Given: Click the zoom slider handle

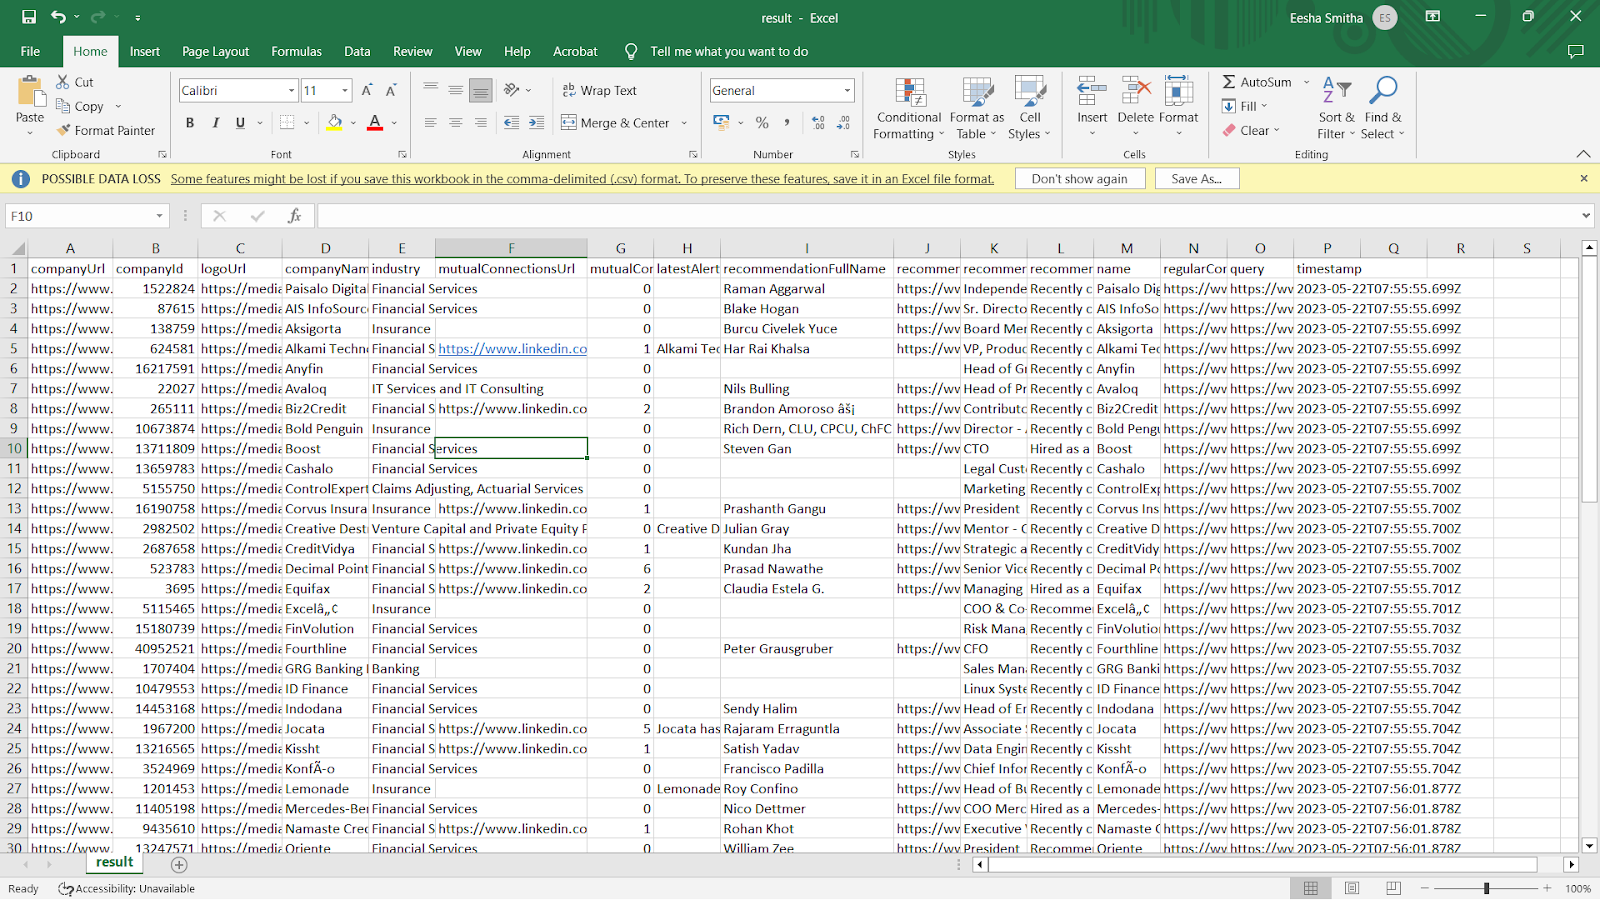Looking at the screenshot, I should pos(1486,888).
